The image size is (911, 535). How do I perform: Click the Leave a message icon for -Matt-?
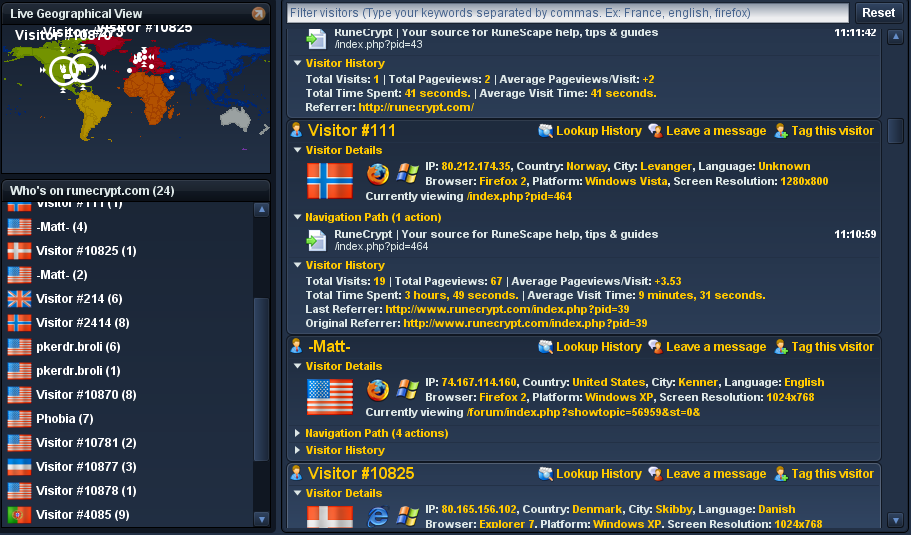coord(655,347)
